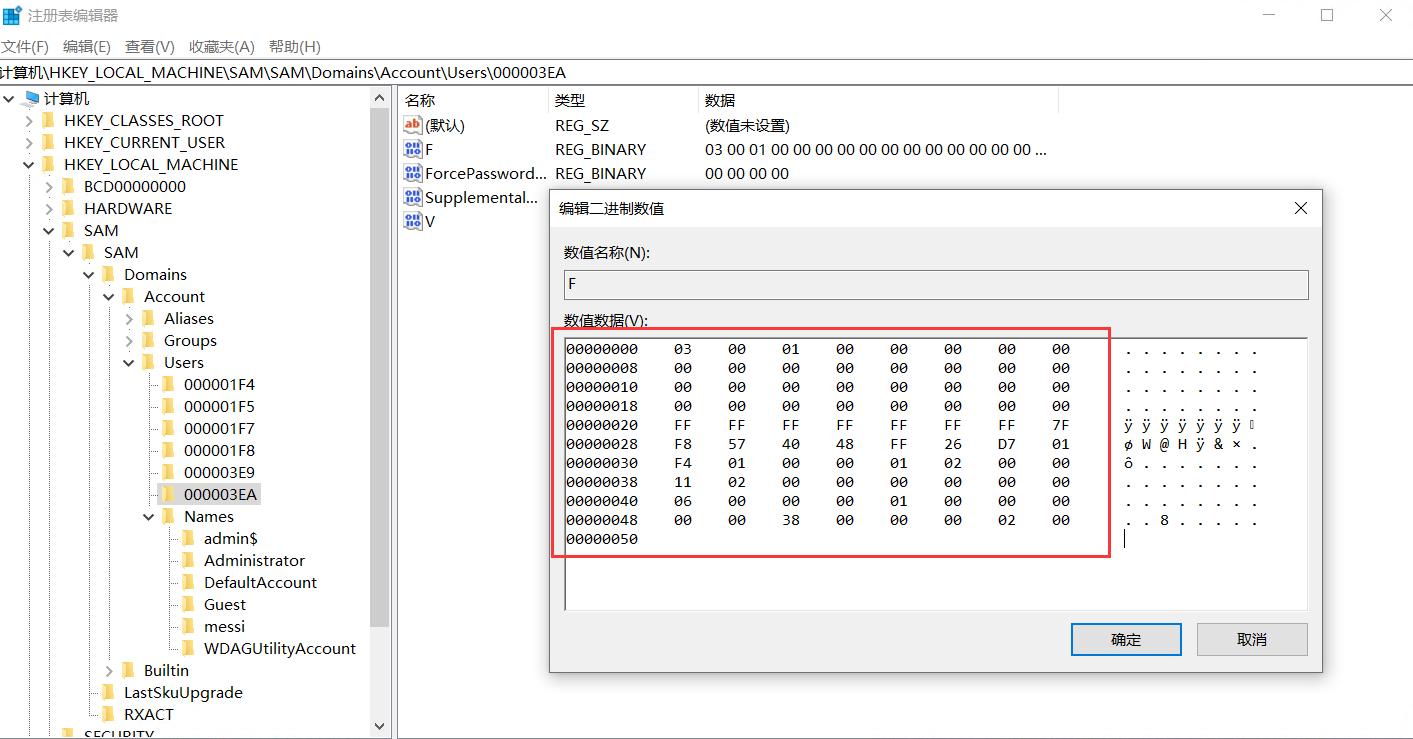Click the binary icon beside Supplemental value
This screenshot has height=739, width=1413.
[411, 196]
